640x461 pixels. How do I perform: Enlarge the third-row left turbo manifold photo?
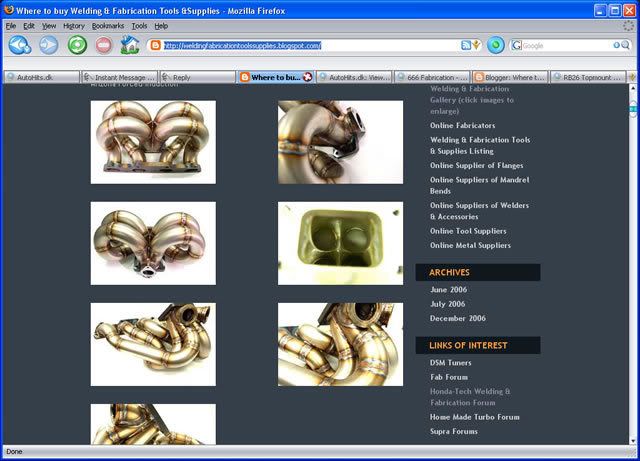(153, 344)
